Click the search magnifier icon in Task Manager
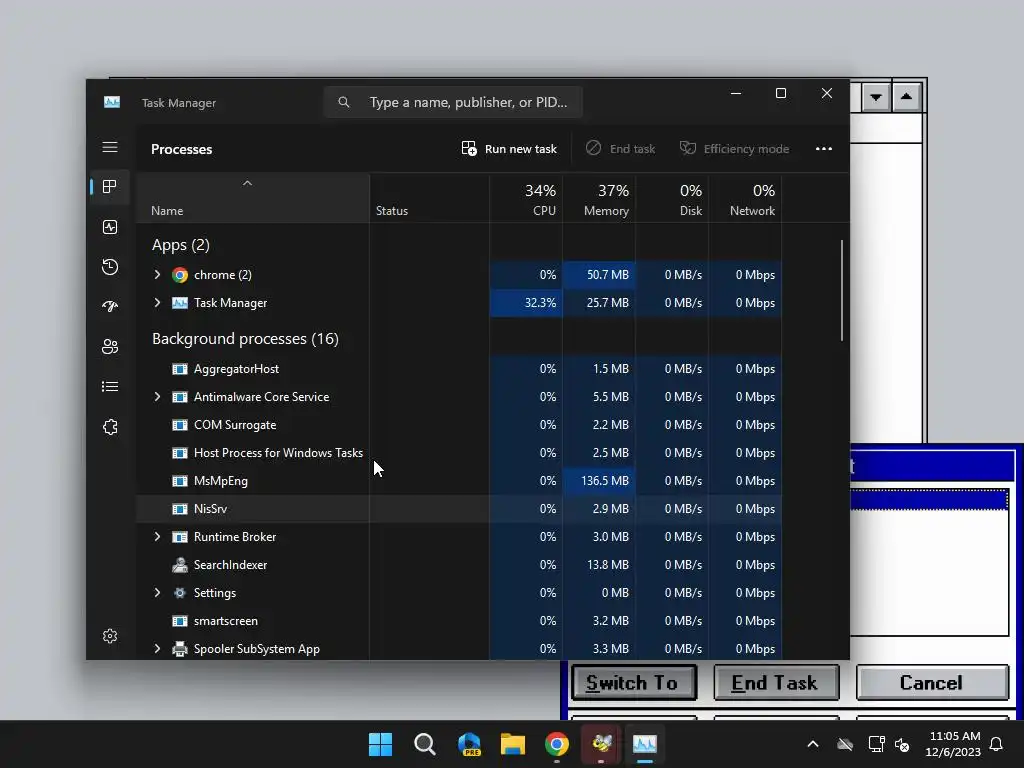1024x768 pixels. click(344, 102)
